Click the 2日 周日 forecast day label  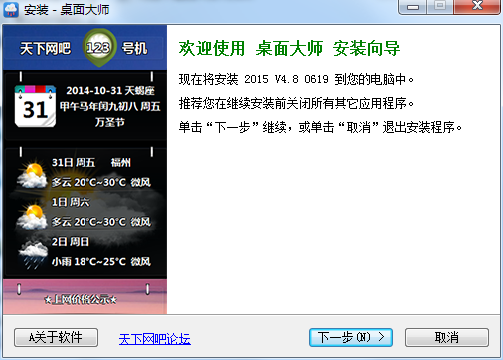click(x=70, y=241)
